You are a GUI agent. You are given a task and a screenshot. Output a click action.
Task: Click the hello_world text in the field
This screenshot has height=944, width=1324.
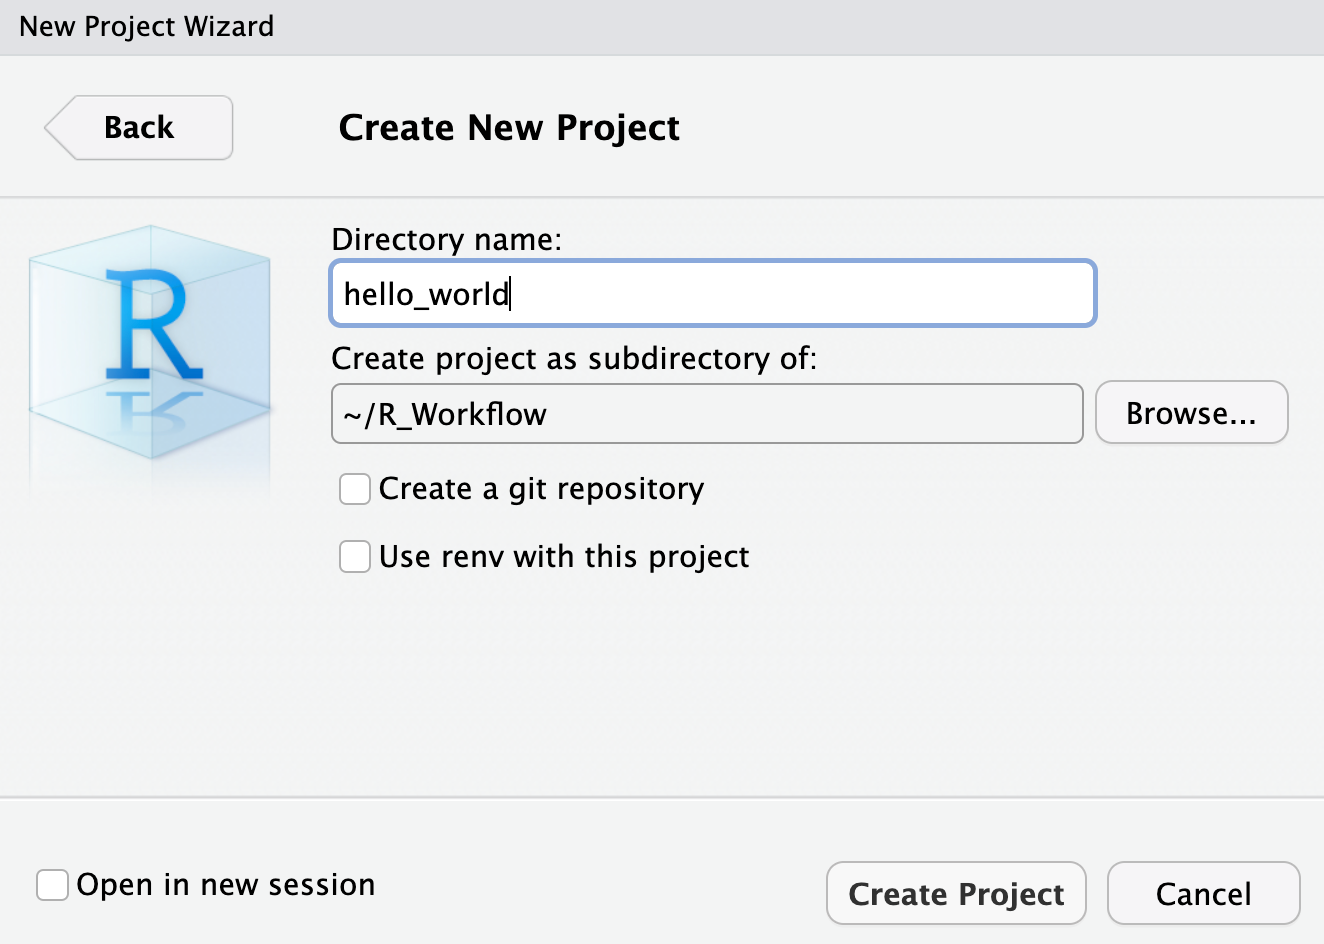[426, 294]
